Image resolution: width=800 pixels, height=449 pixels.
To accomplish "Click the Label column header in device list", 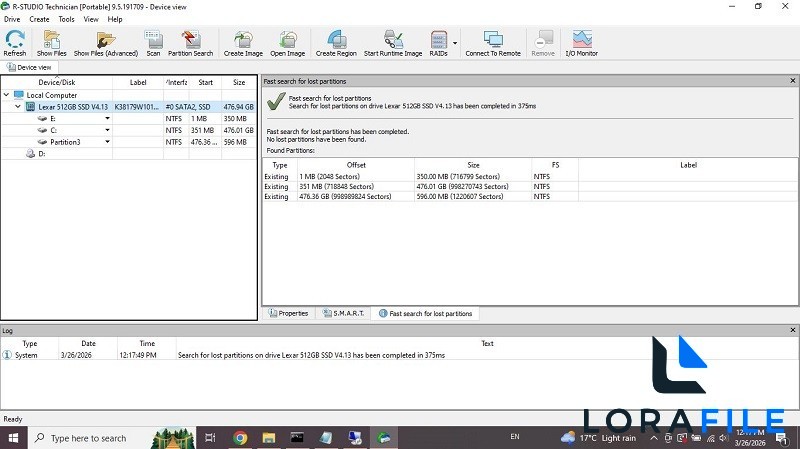I will click(x=138, y=82).
